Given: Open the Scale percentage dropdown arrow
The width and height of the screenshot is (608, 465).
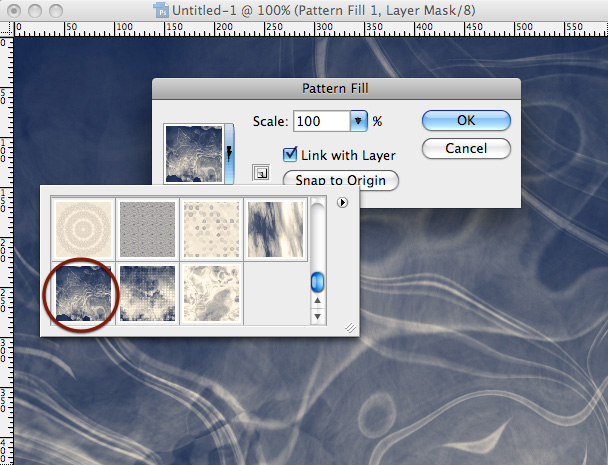Looking at the screenshot, I should 359,121.
